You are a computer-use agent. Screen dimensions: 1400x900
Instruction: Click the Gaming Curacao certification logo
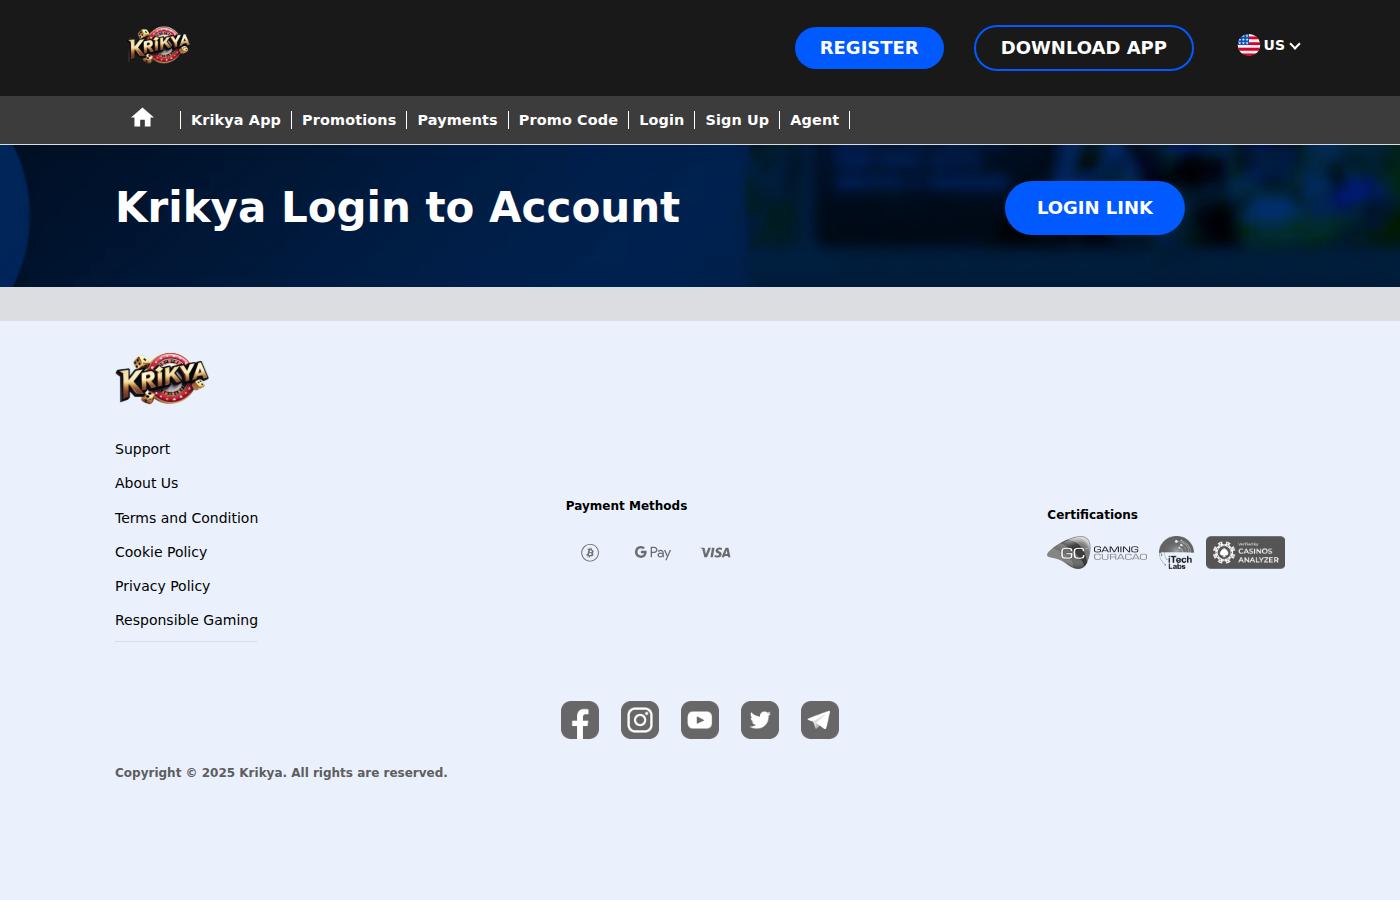1097,553
